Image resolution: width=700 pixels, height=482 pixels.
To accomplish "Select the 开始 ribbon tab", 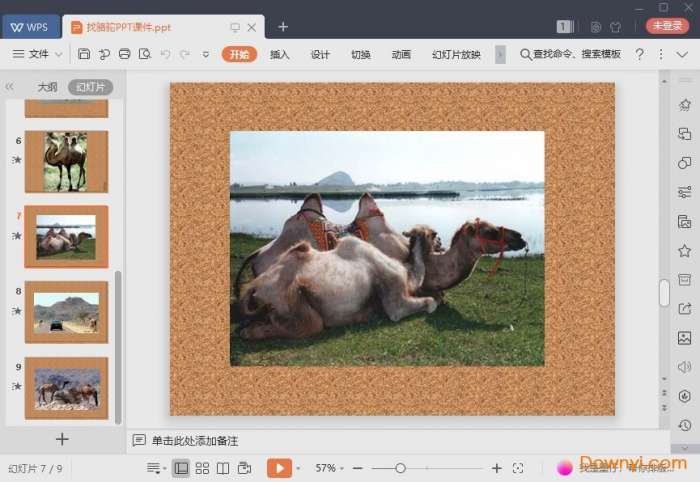I will click(x=239, y=54).
